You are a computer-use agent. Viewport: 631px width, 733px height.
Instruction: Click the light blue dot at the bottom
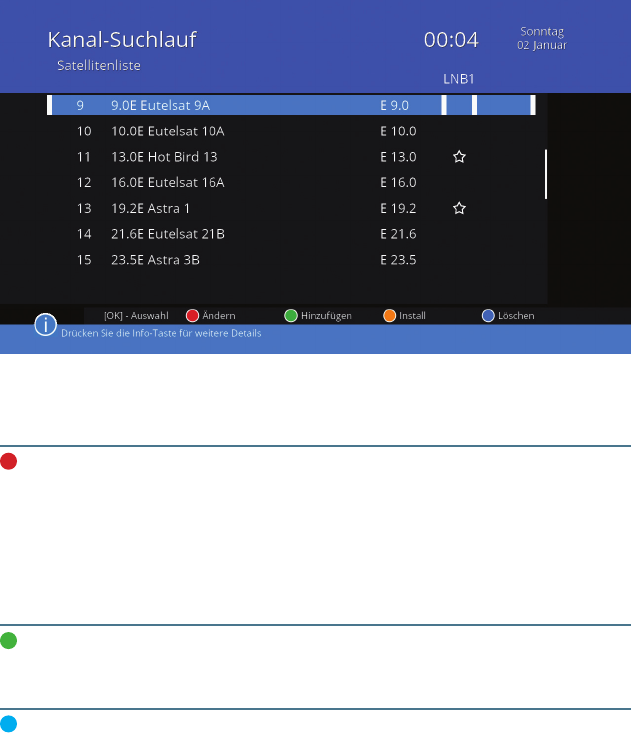coord(8,724)
